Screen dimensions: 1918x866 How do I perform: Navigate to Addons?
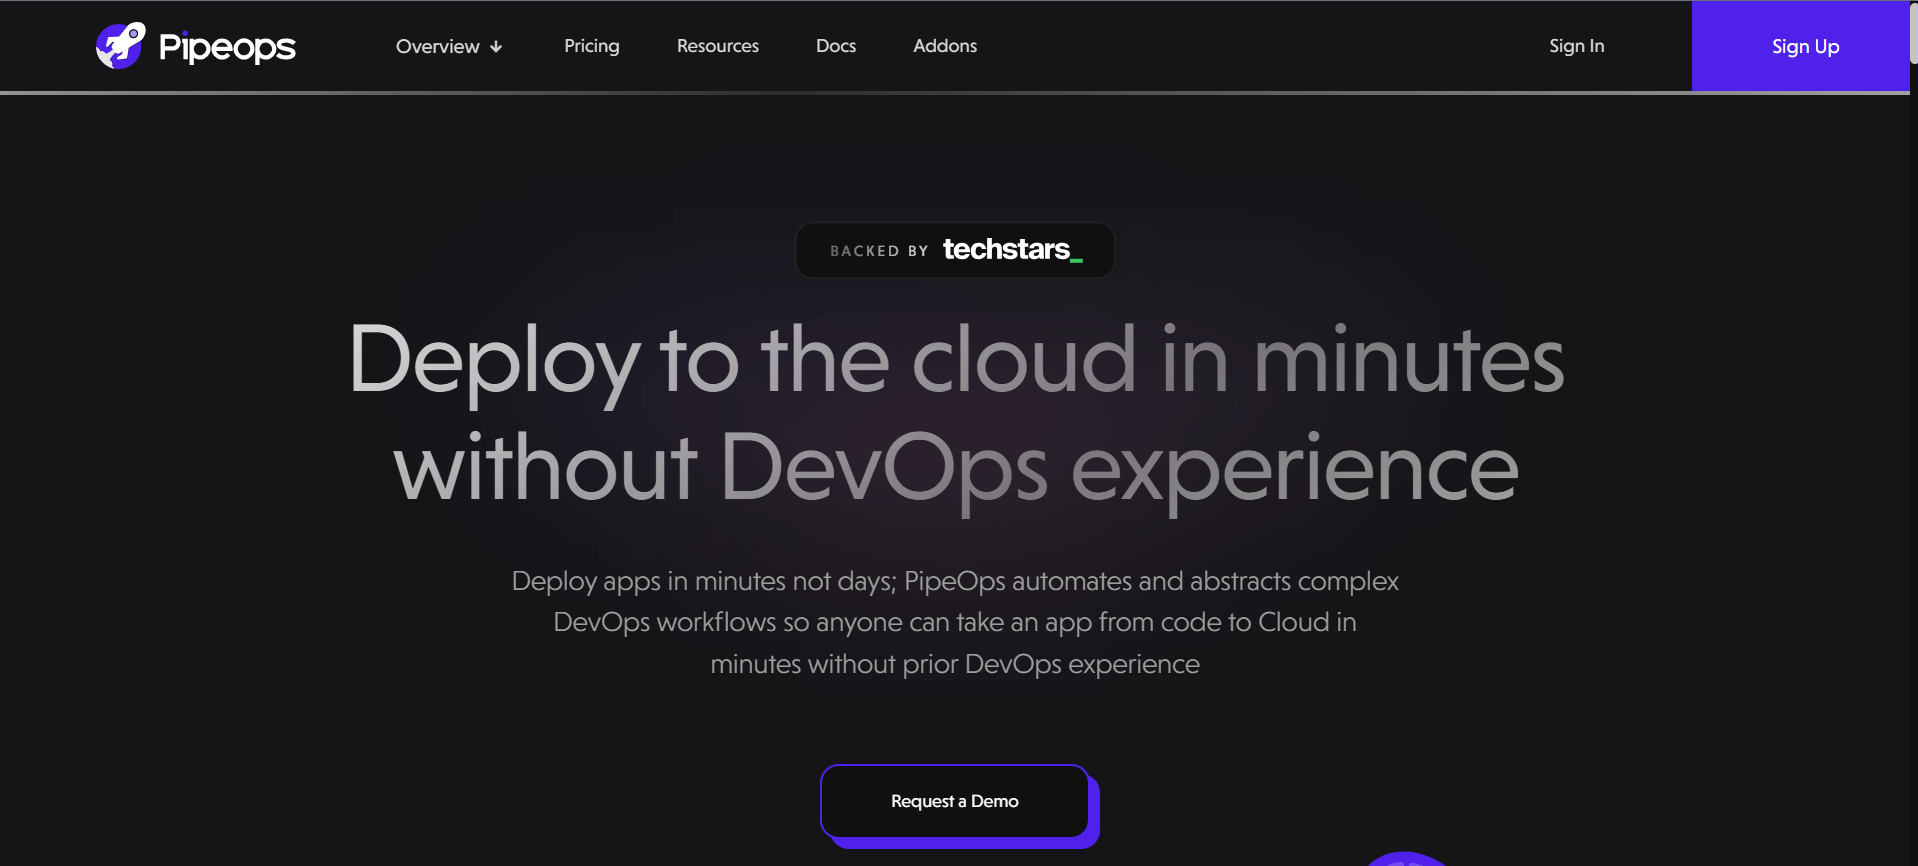[945, 46]
